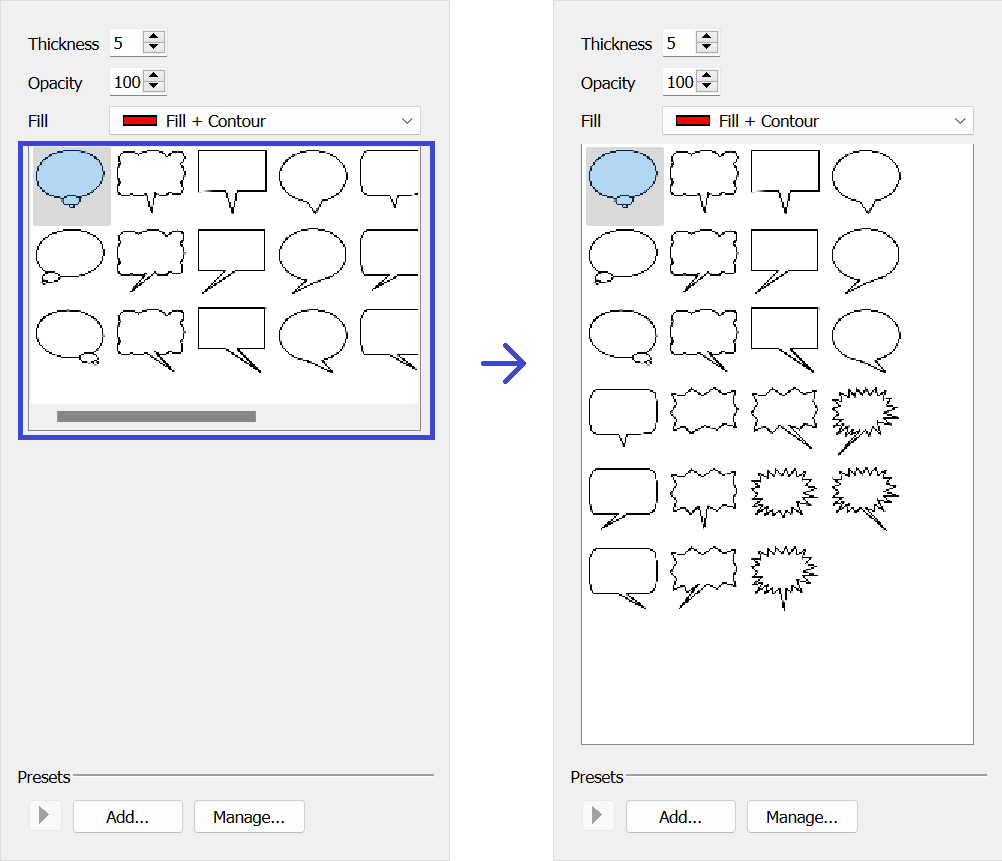Pick the last starburst bubble in right panel
This screenshot has width=1002, height=861.
(x=784, y=576)
